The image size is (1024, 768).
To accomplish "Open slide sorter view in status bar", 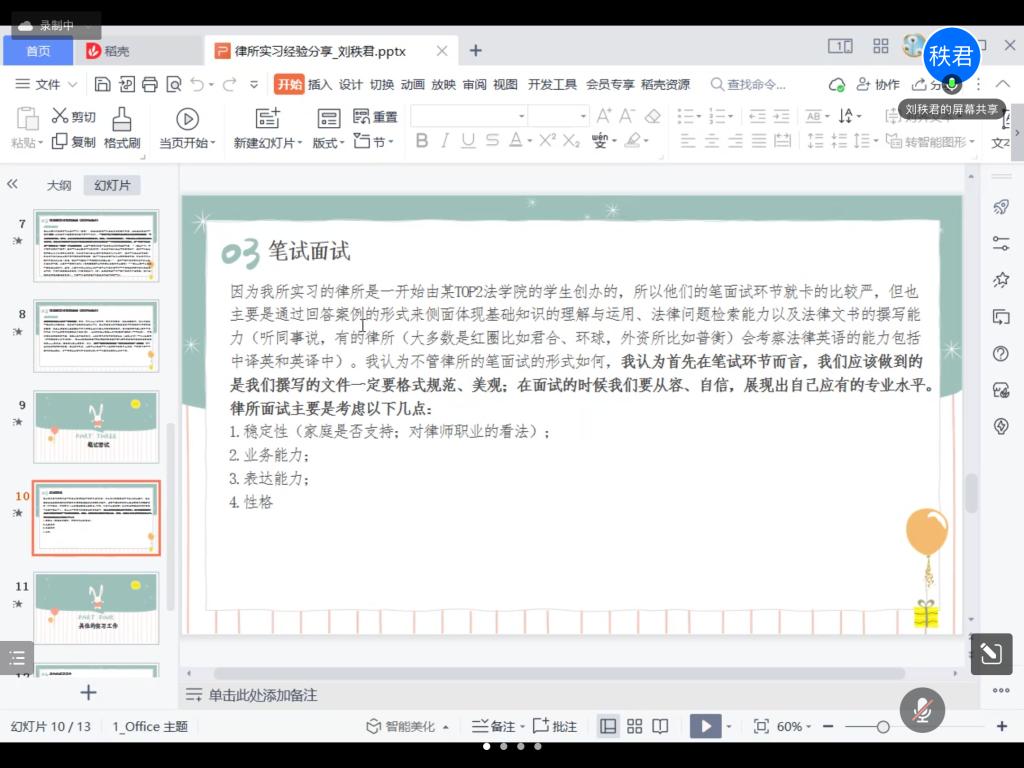I will pyautogui.click(x=634, y=727).
